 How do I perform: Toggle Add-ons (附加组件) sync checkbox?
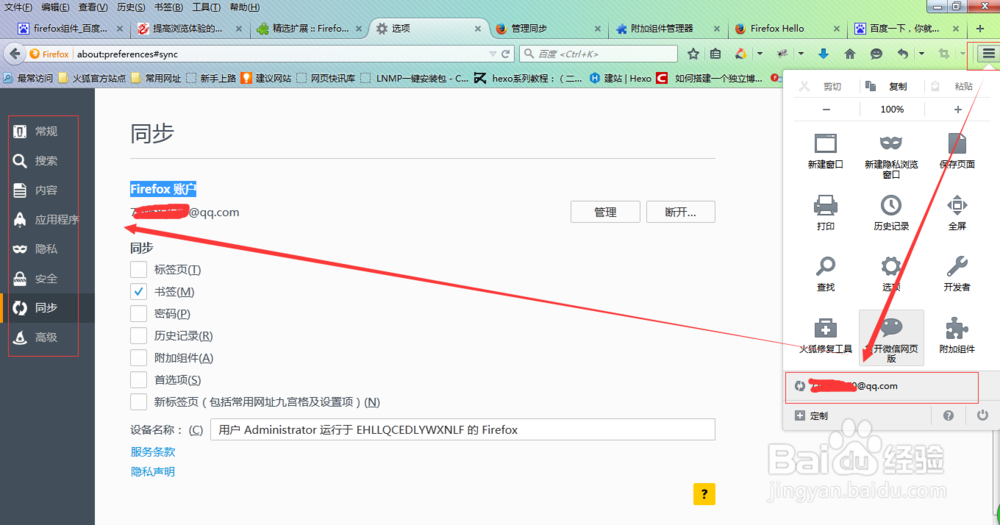tap(138, 357)
